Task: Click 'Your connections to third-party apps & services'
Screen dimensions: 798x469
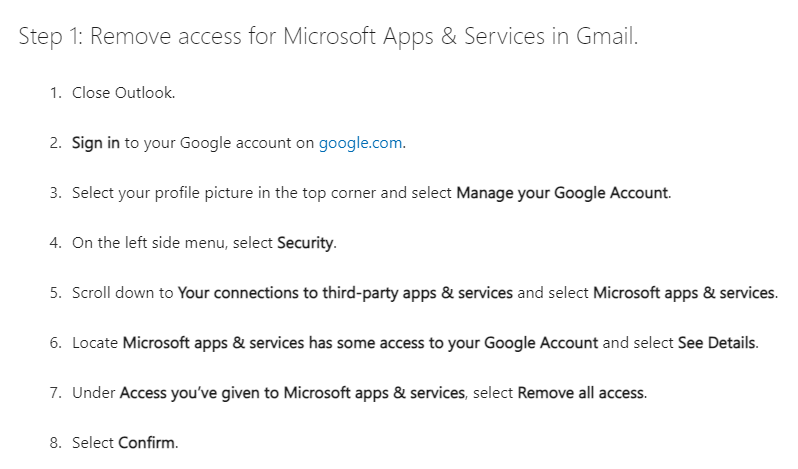Action: point(345,293)
